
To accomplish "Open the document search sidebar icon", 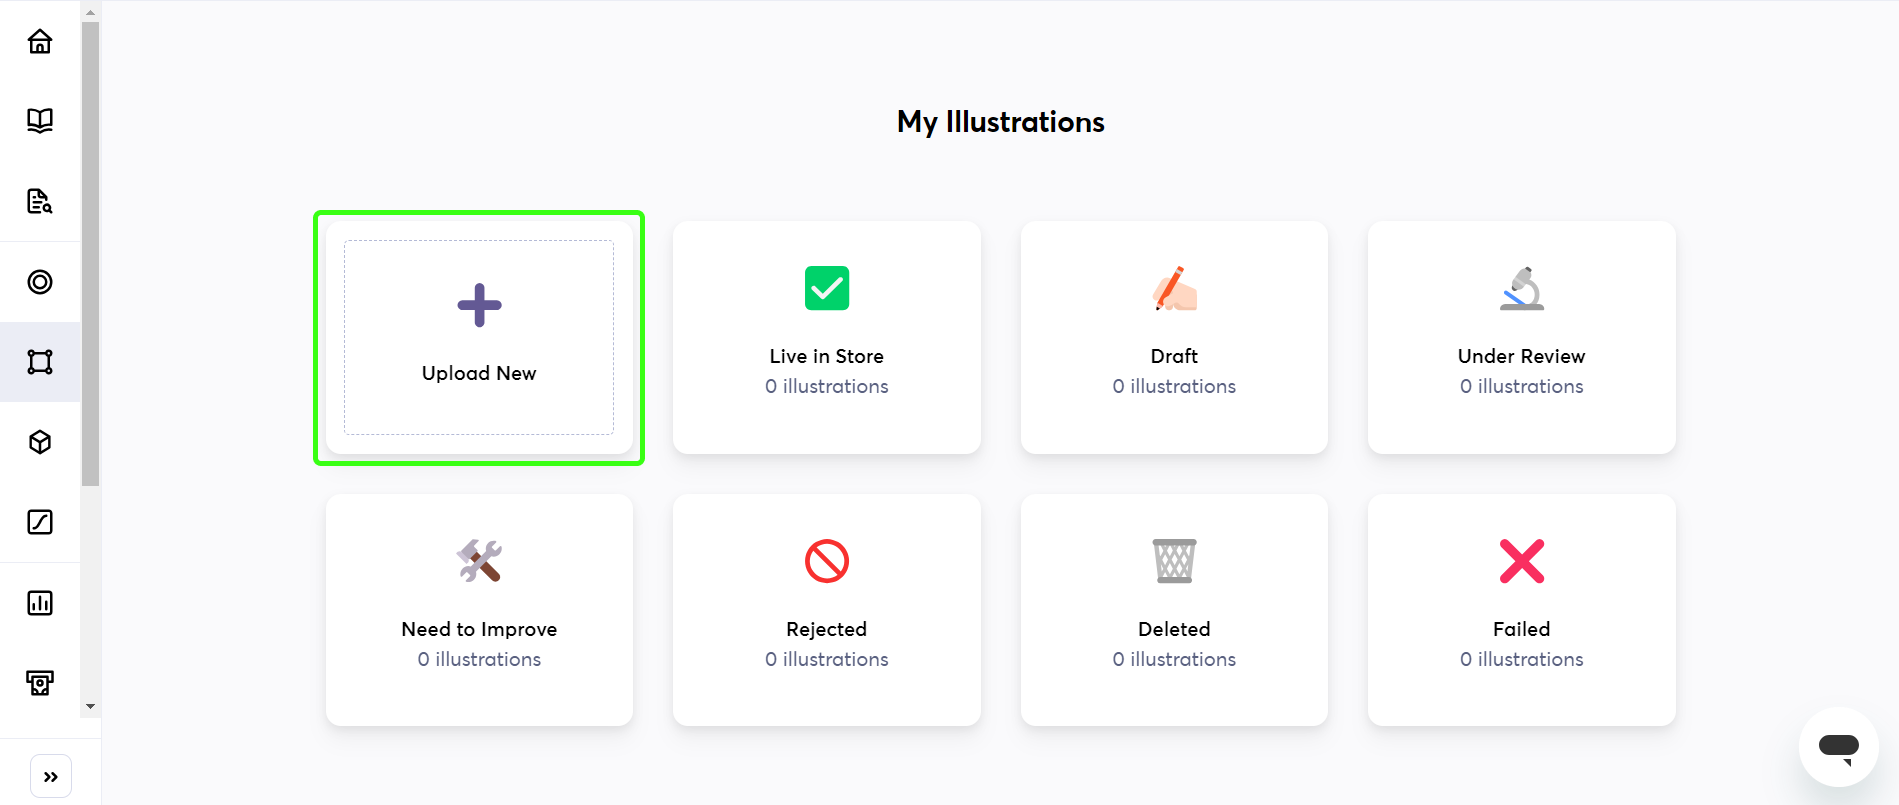I will [x=40, y=201].
